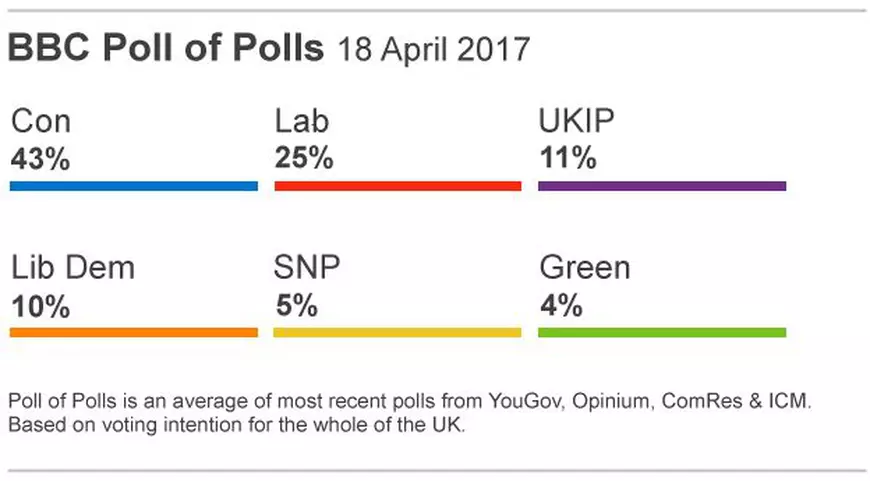Click the yellow SNP bar
This screenshot has height=481, width=870.
[397, 332]
